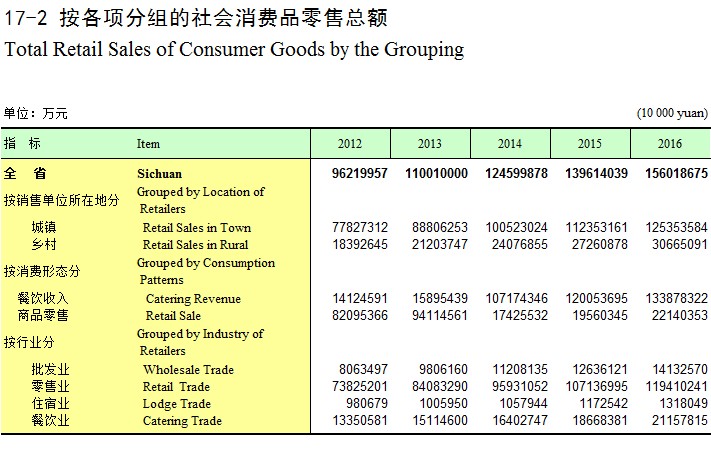711x467 pixels.
Task: Select catering trade value 13350581
Action: click(x=360, y=420)
